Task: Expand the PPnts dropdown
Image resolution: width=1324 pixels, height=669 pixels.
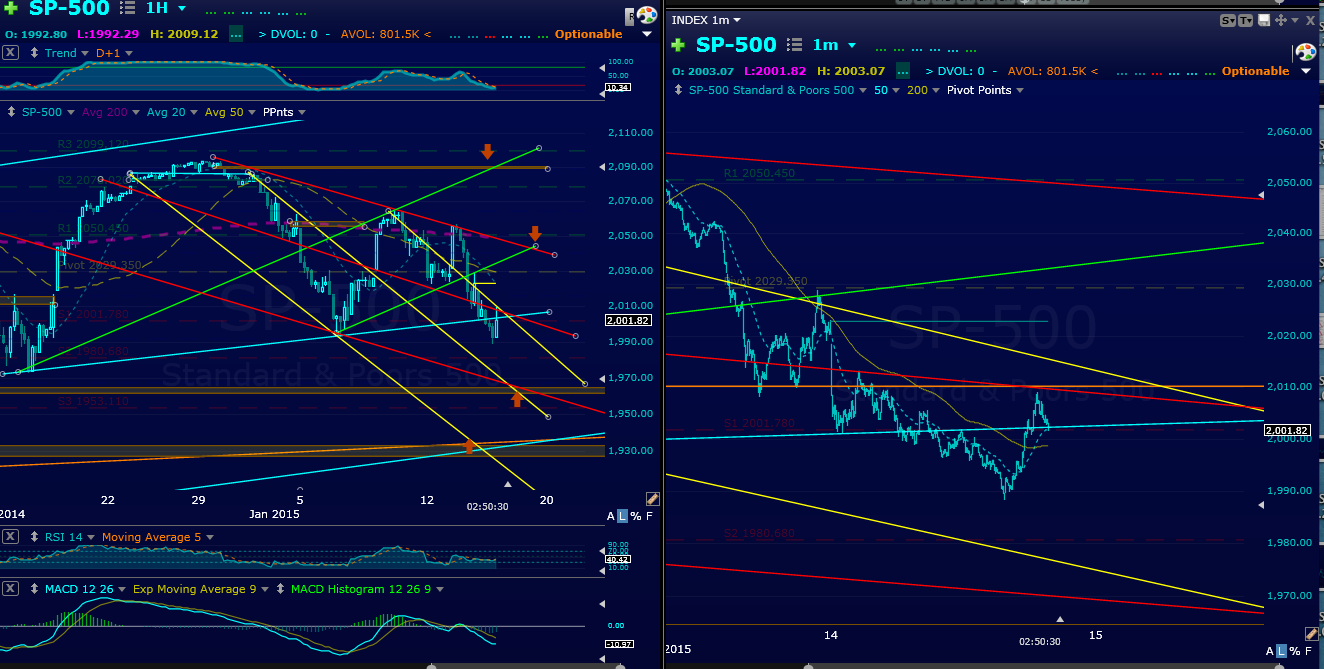Action: tap(302, 112)
